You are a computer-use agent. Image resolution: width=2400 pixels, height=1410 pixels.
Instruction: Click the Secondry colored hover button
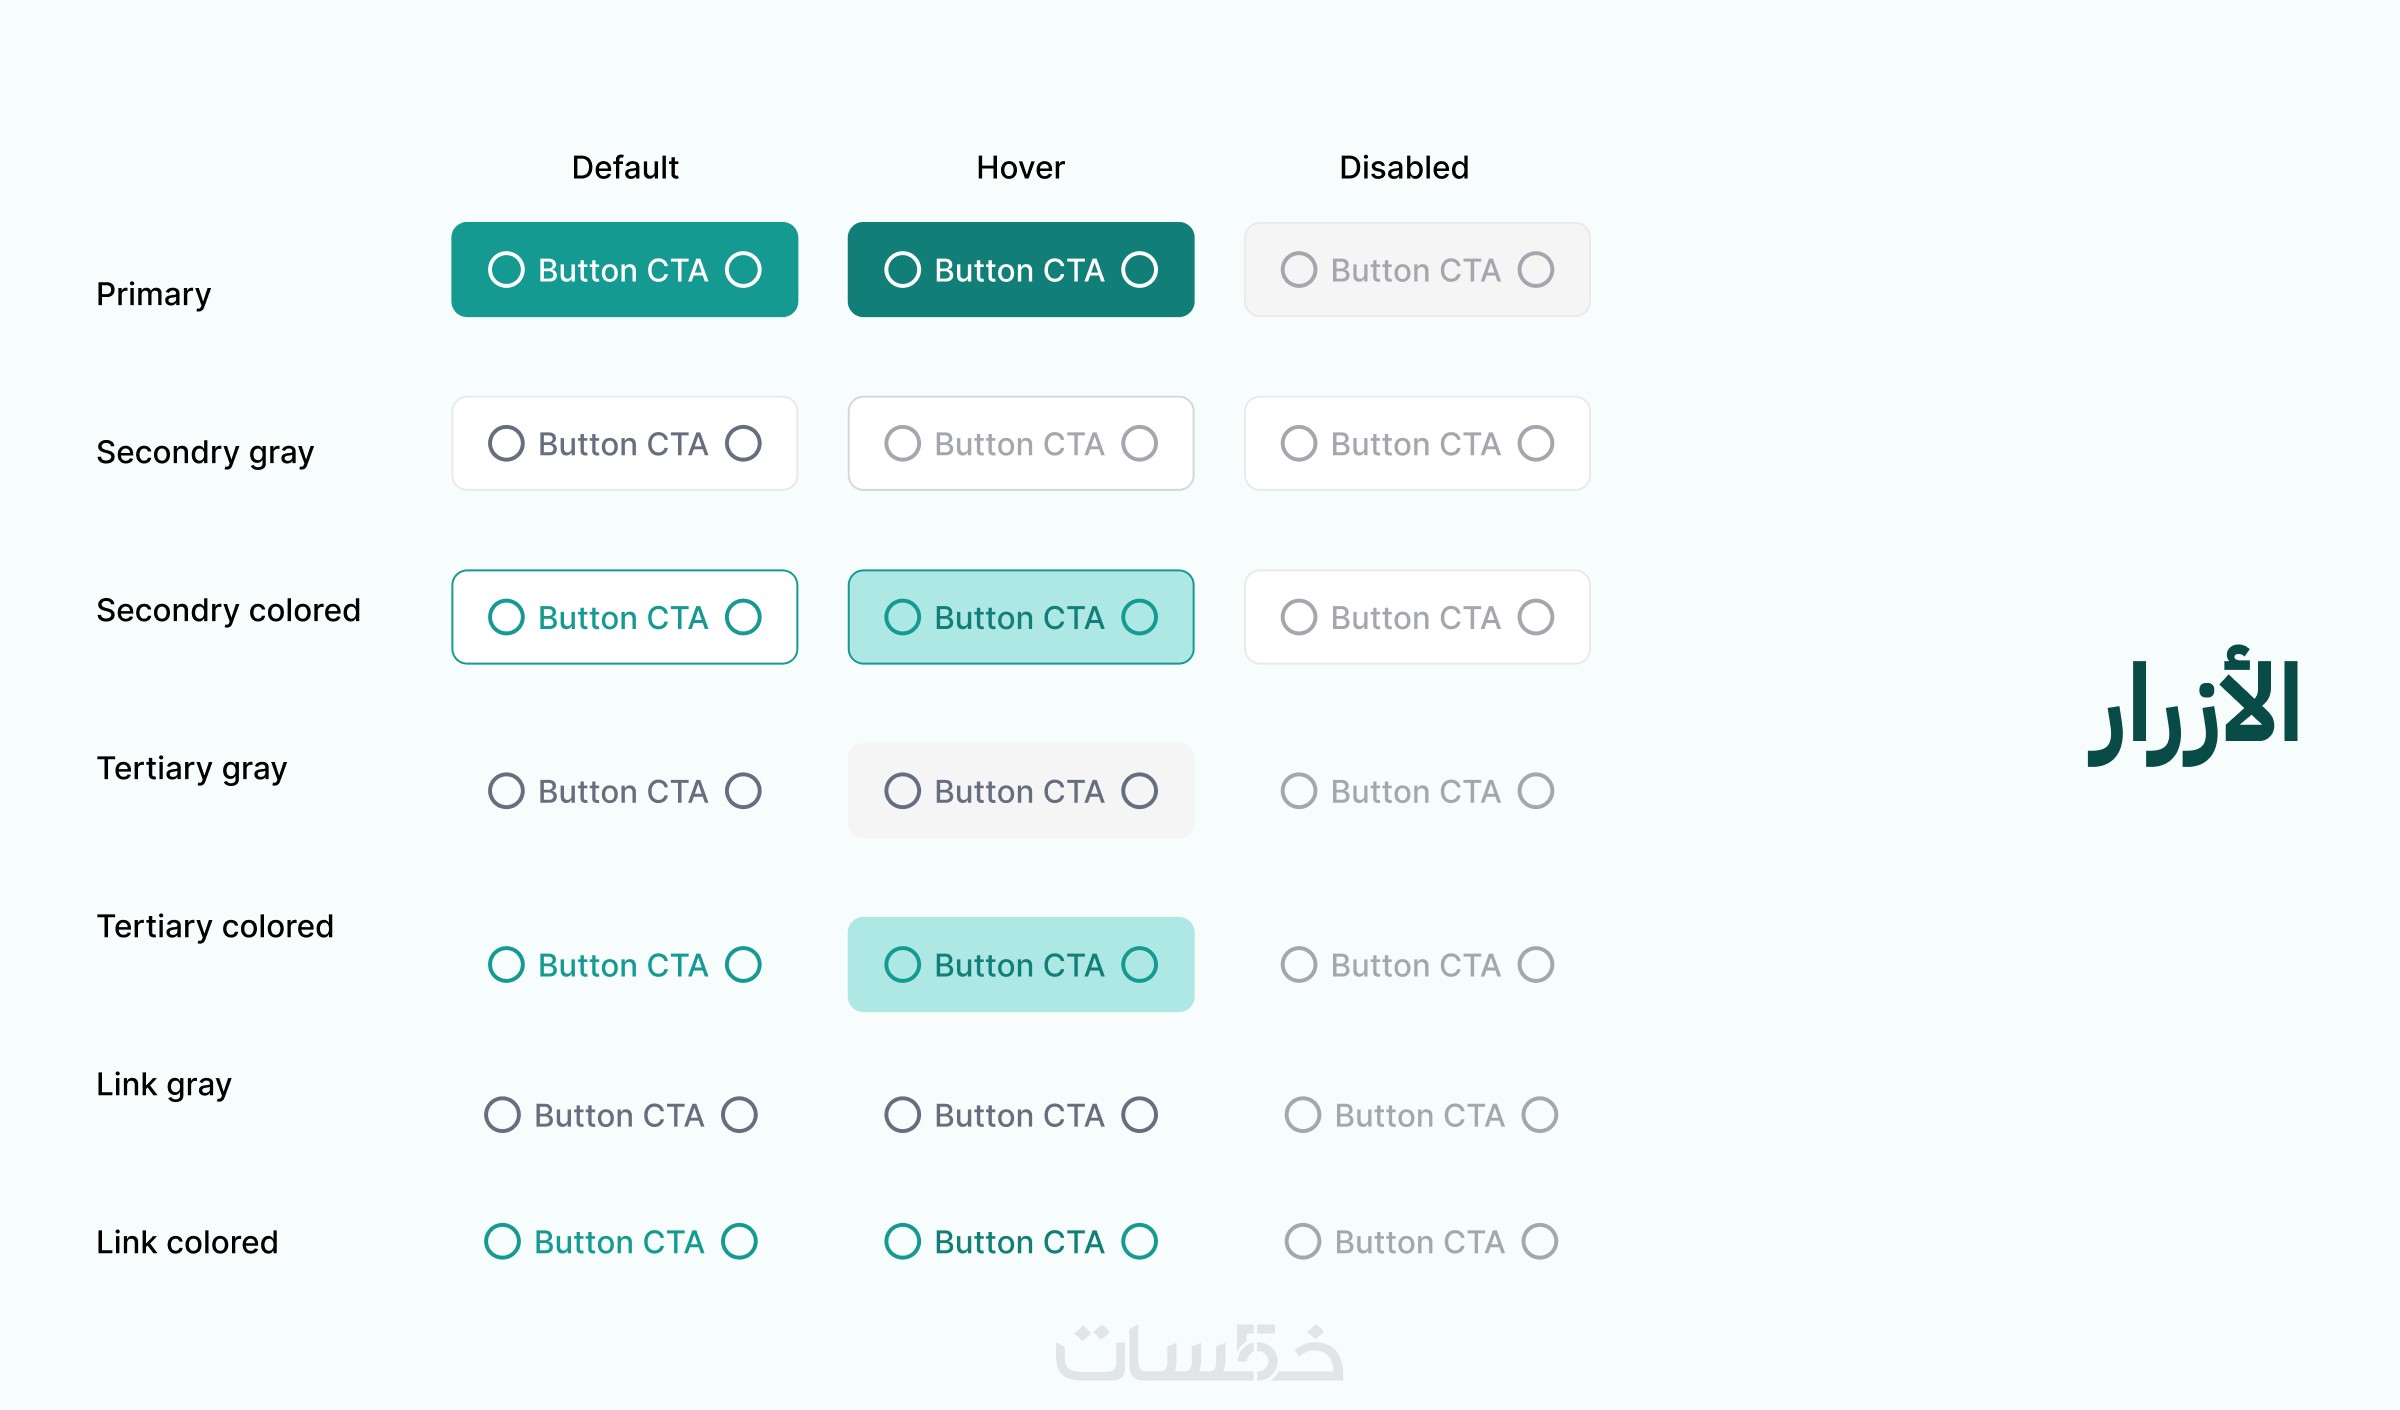pyautogui.click(x=1021, y=617)
